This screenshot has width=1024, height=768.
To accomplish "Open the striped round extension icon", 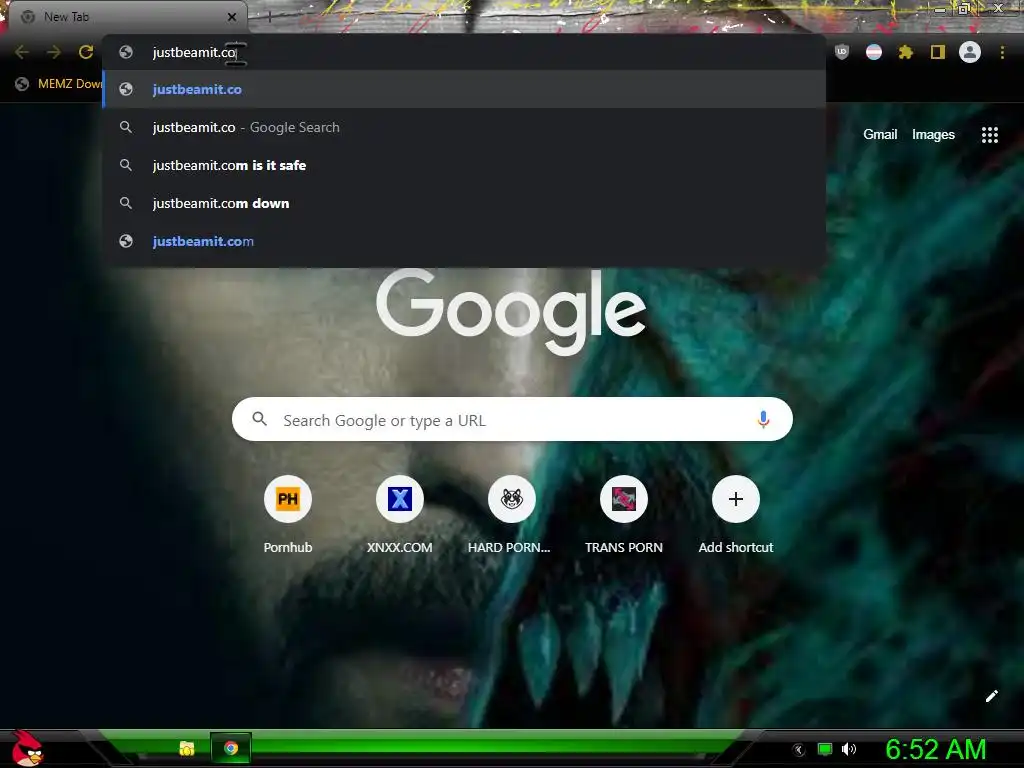I will [874, 52].
